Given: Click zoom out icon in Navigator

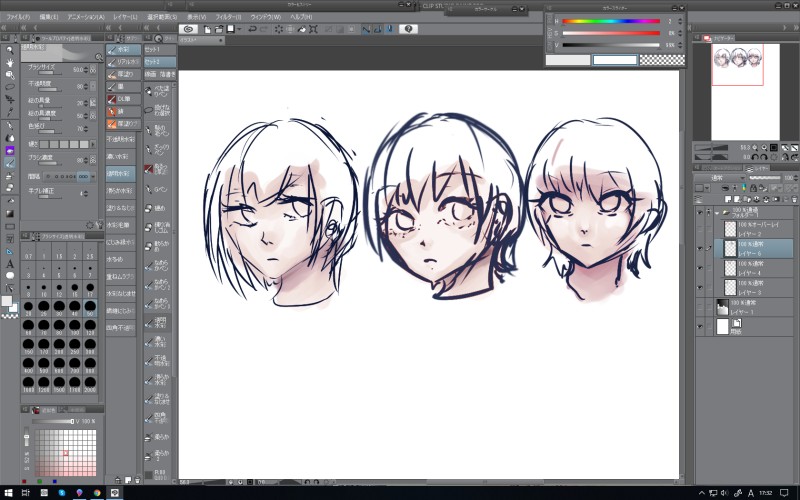Looking at the screenshot, I should 755,147.
